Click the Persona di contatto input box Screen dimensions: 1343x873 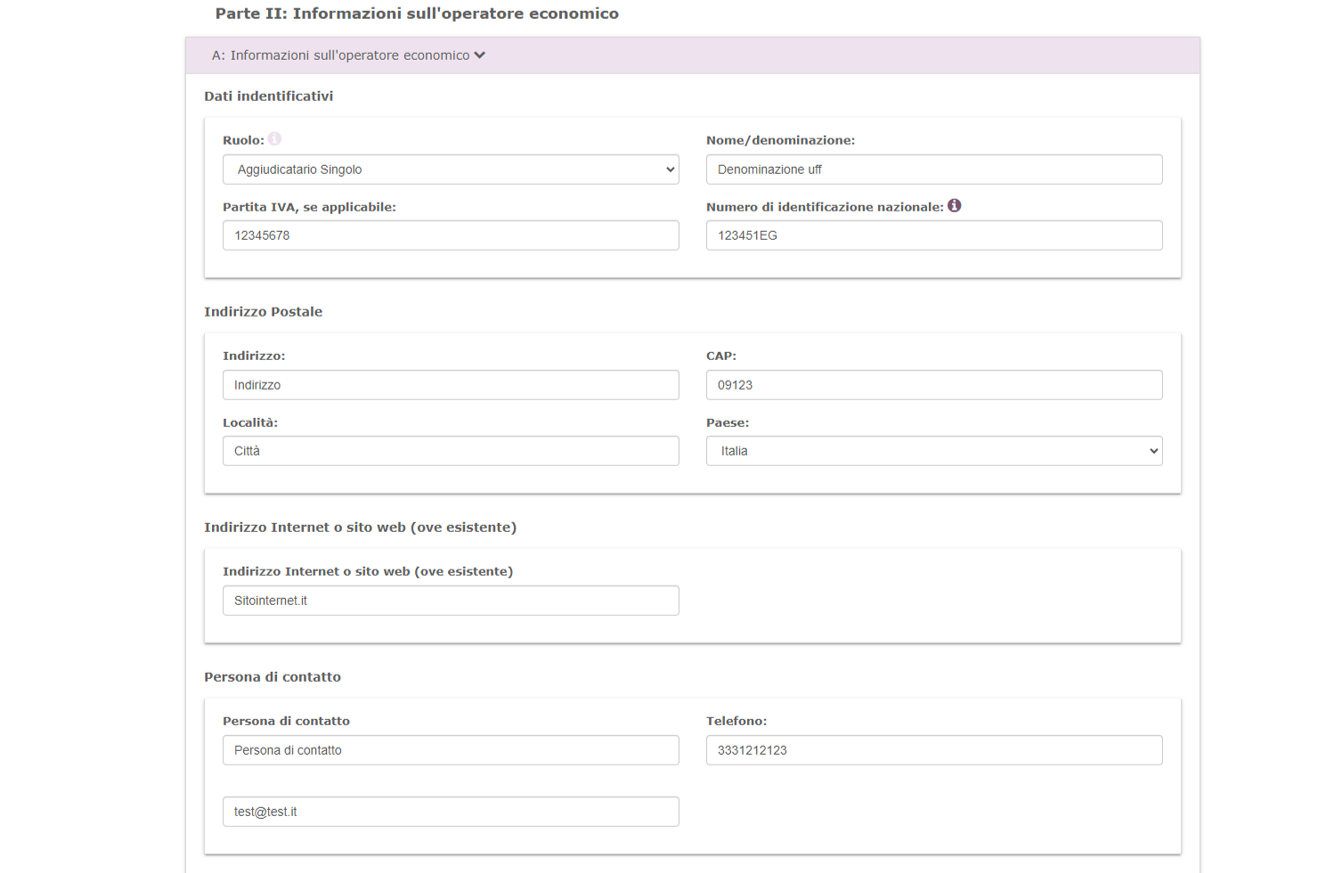pos(450,750)
